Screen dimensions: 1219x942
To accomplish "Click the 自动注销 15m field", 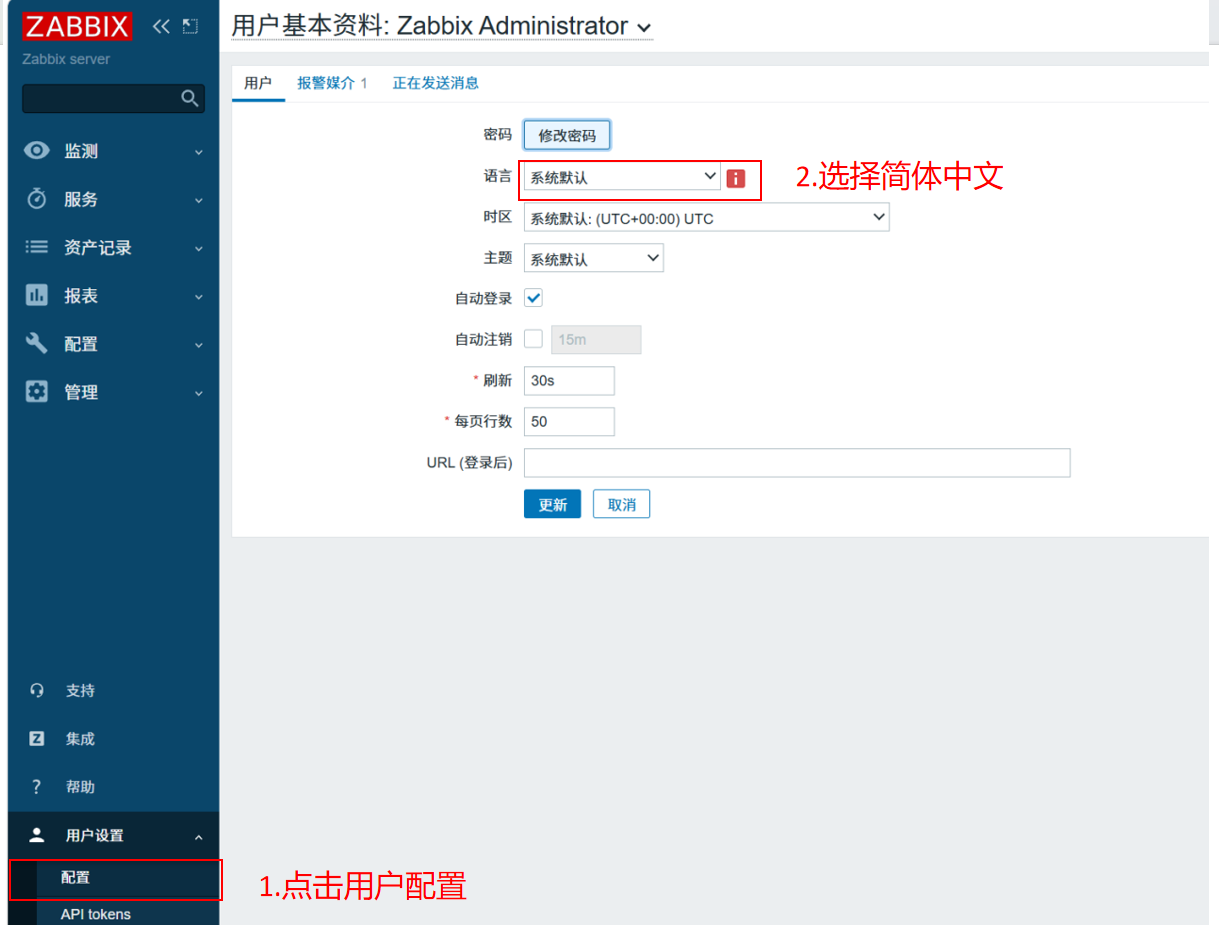I will tap(596, 339).
